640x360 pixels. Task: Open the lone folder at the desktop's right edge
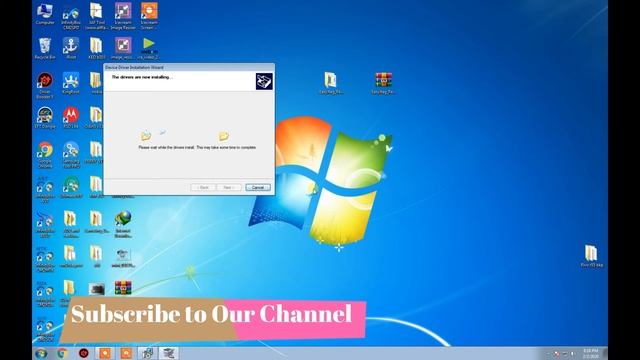[591, 256]
